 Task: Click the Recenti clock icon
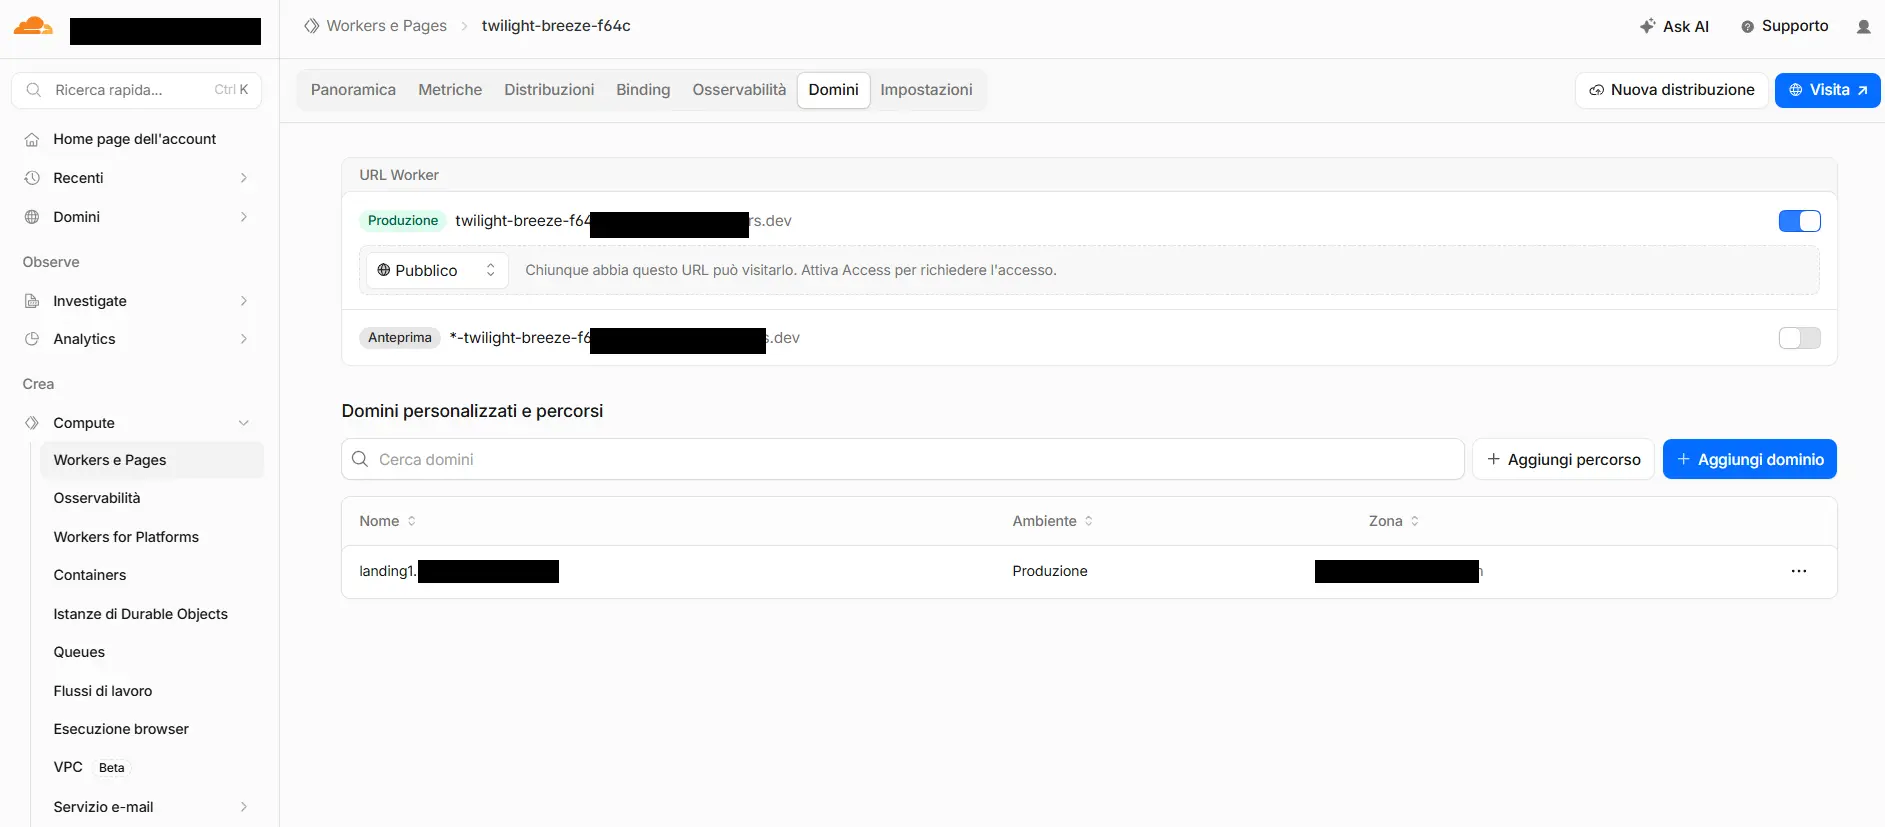32,178
